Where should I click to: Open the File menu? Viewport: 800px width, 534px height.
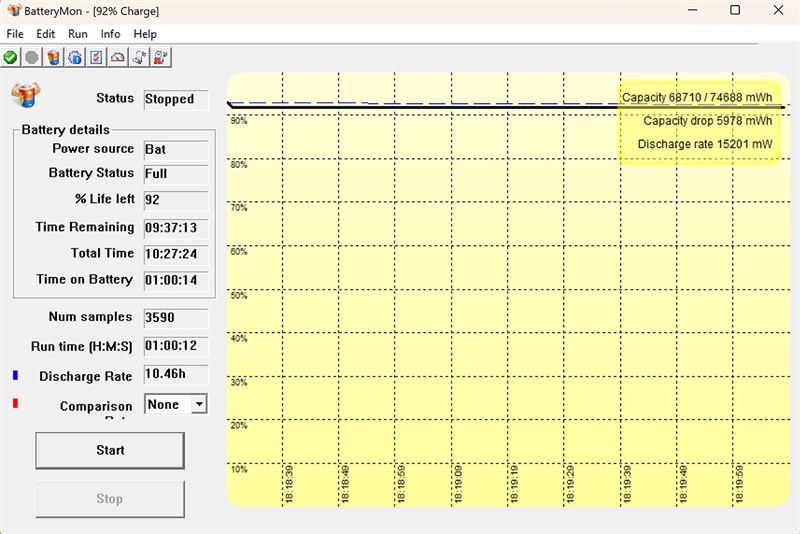(x=15, y=34)
